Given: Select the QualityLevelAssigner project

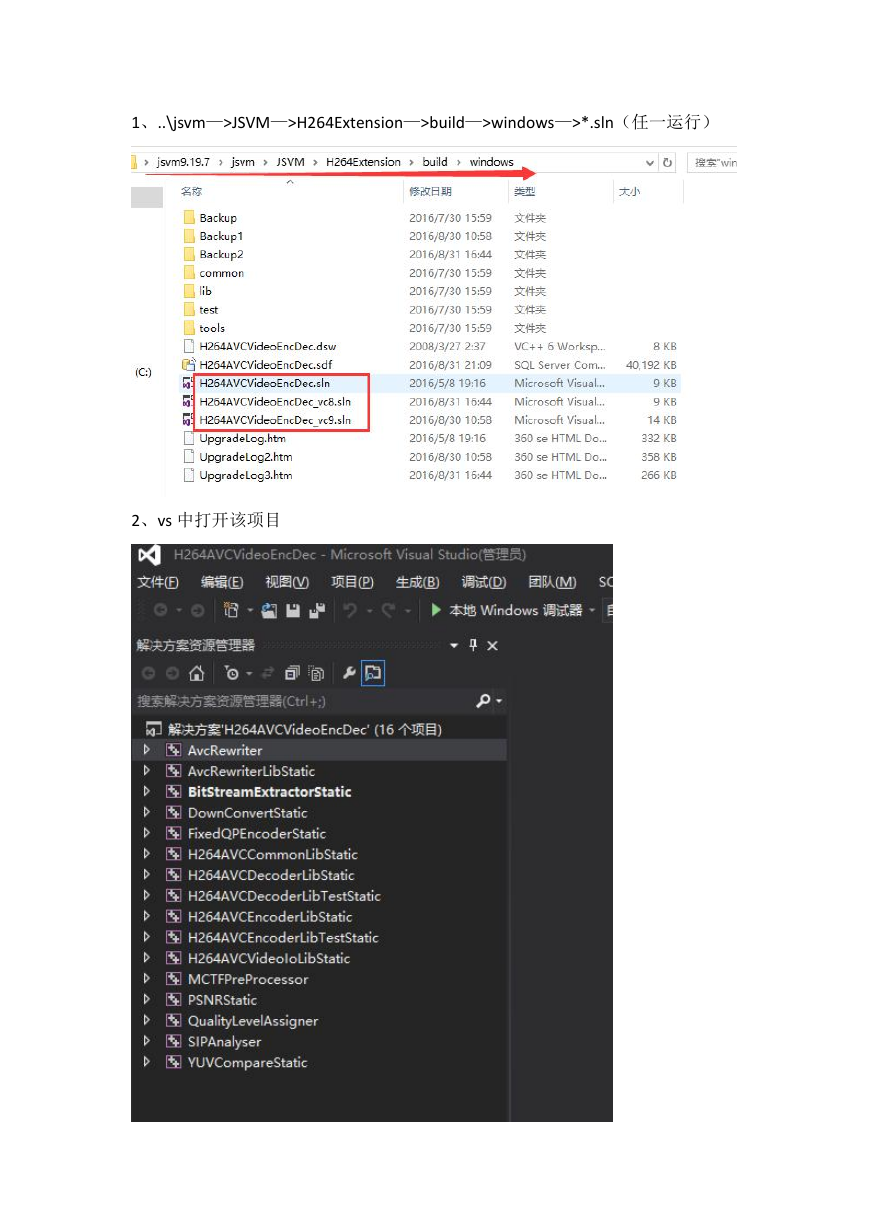Looking at the screenshot, I should pyautogui.click(x=253, y=1021).
